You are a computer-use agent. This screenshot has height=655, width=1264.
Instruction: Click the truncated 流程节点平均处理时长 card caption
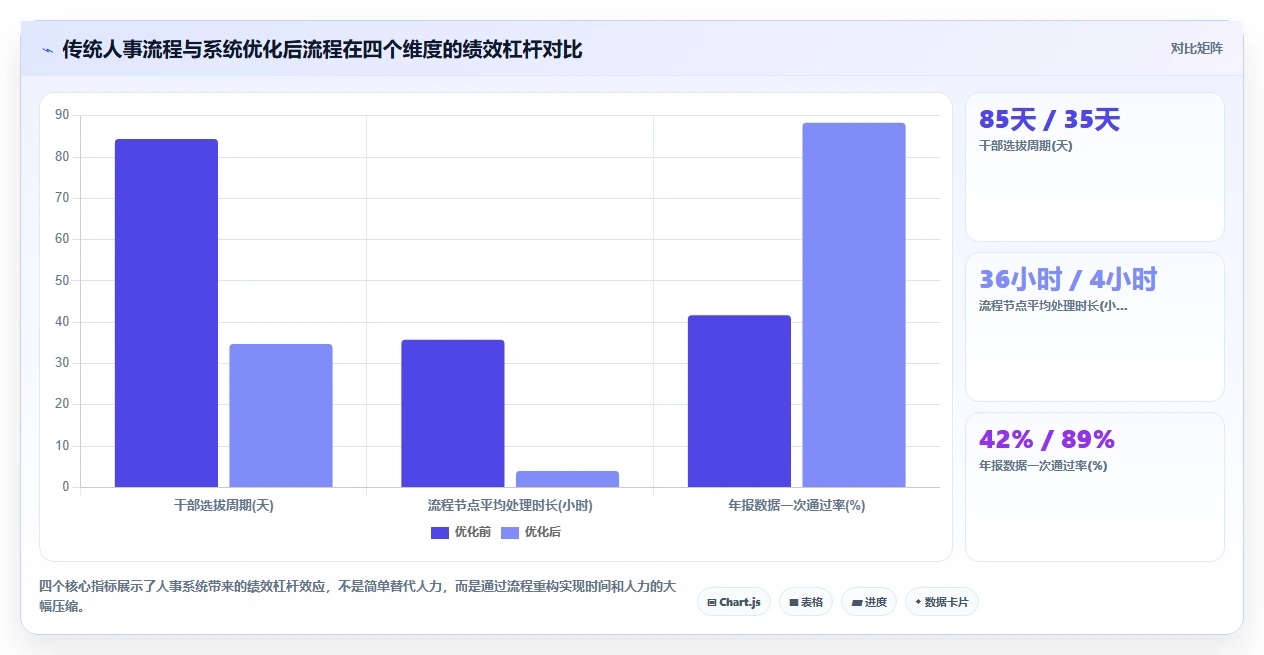(1053, 306)
